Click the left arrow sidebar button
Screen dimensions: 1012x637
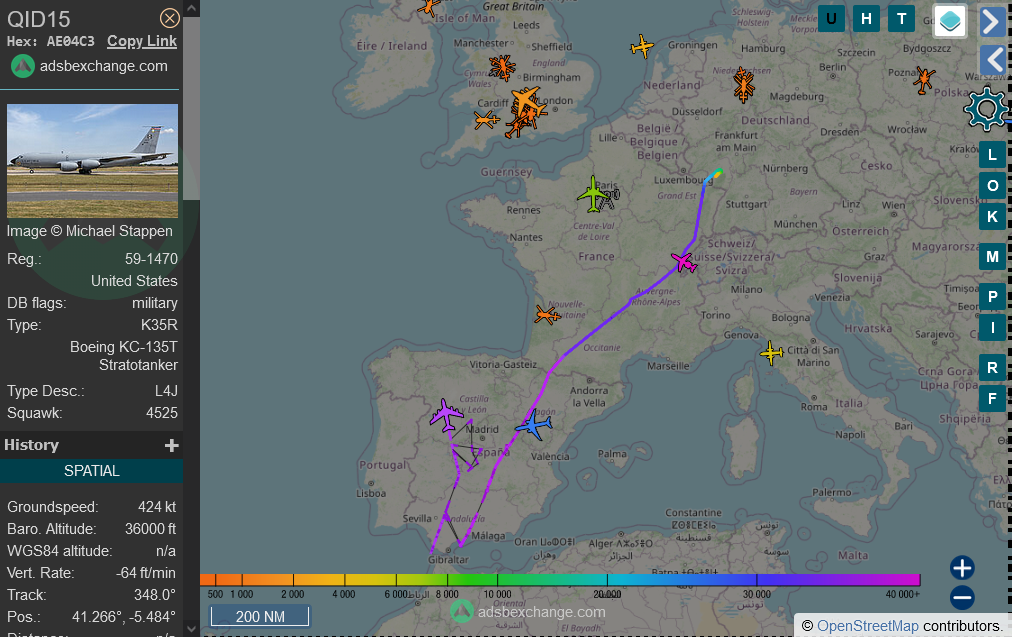(992, 61)
